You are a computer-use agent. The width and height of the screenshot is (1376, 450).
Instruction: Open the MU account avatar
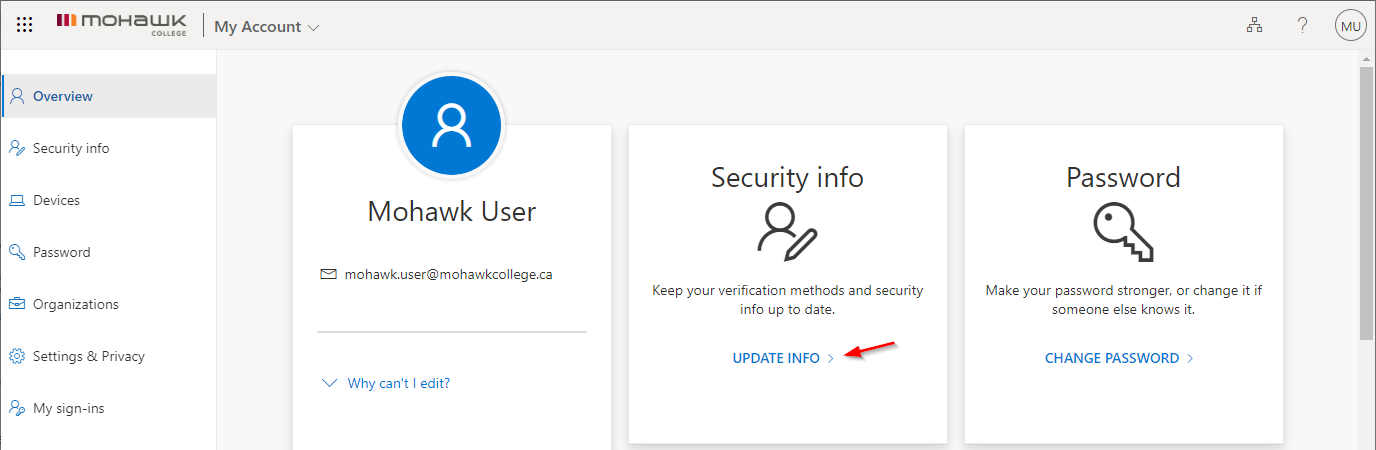pyautogui.click(x=1350, y=26)
